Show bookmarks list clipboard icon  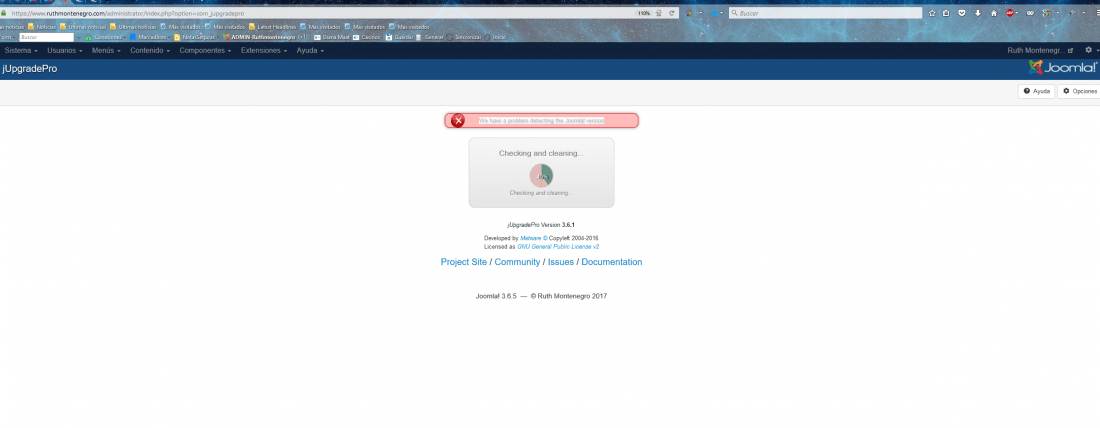point(946,13)
